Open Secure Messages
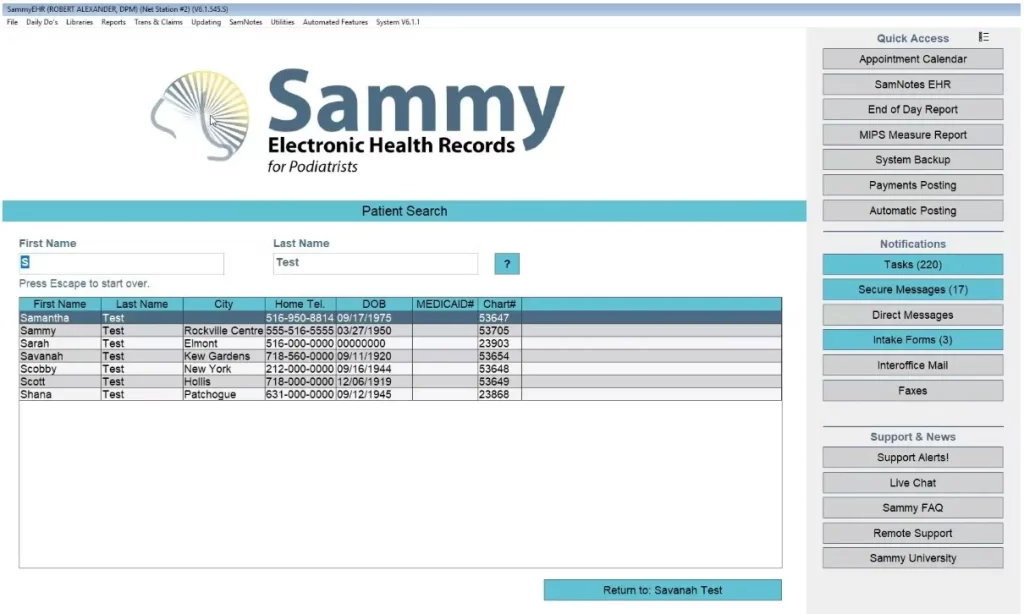1024x614 pixels. coord(911,289)
